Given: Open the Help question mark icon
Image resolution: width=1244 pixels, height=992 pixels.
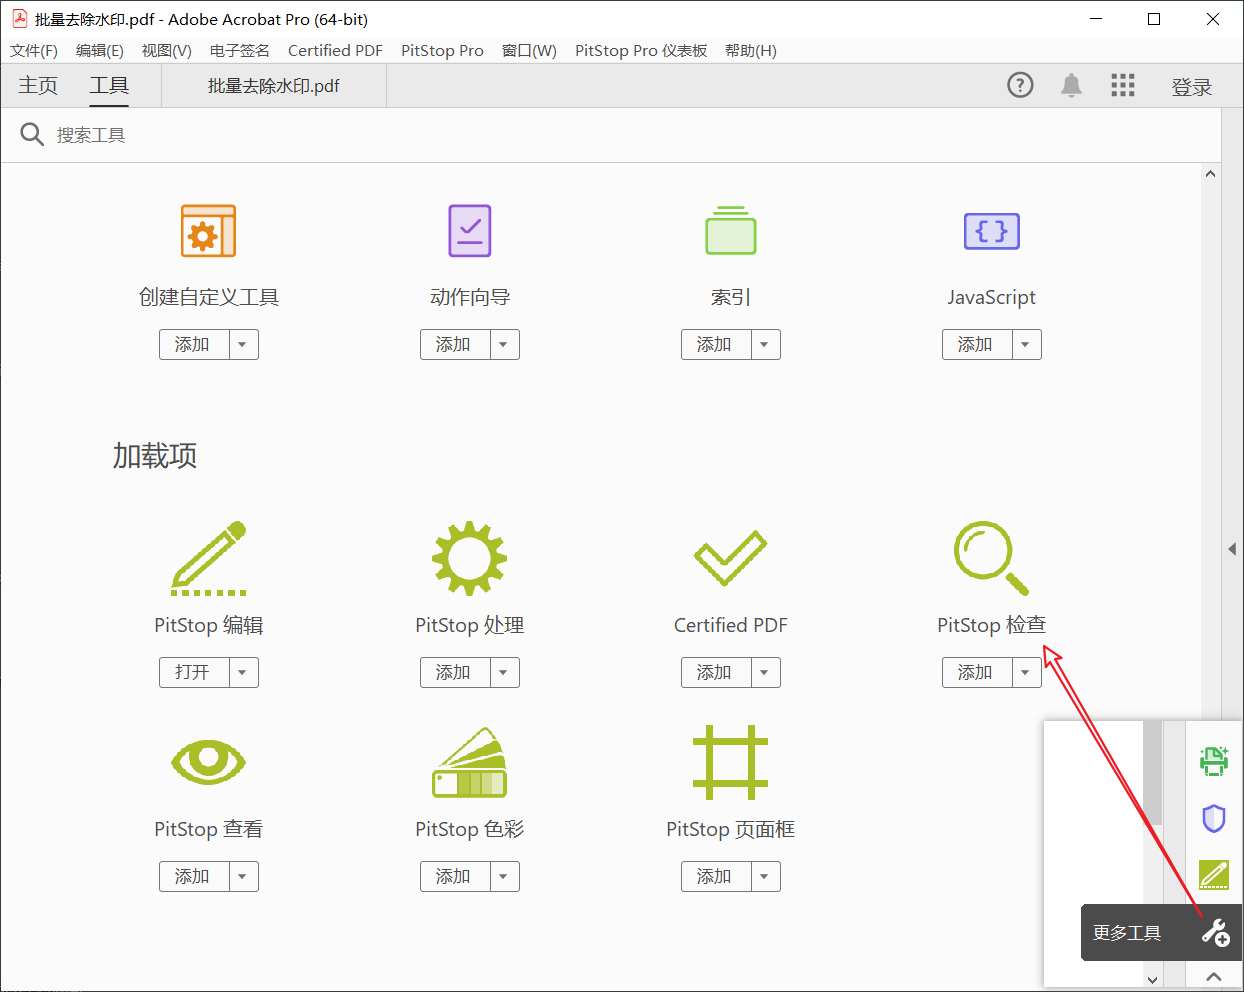Looking at the screenshot, I should [1020, 85].
